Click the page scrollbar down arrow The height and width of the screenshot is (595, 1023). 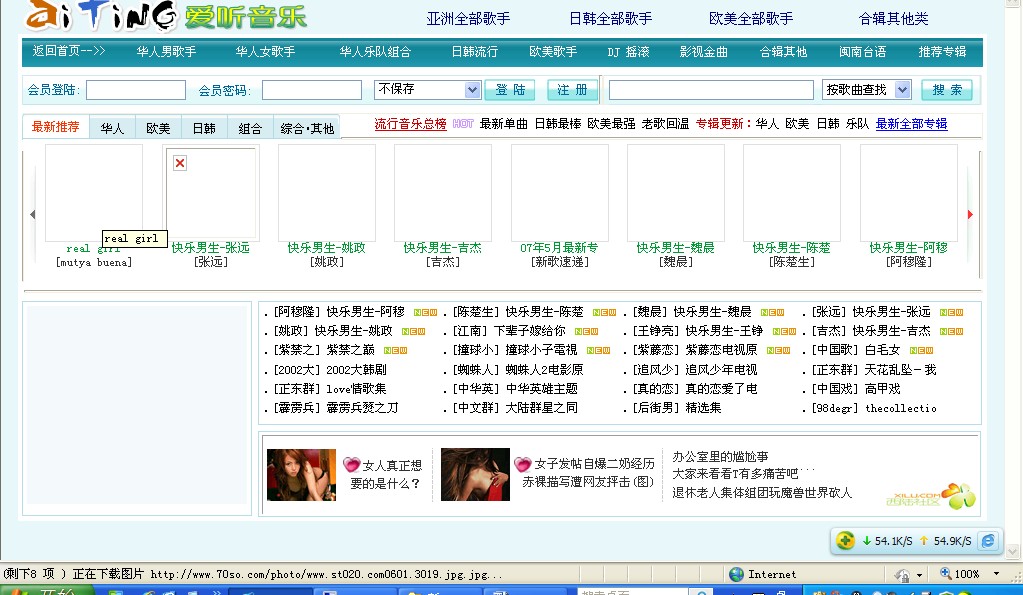pos(1013,552)
